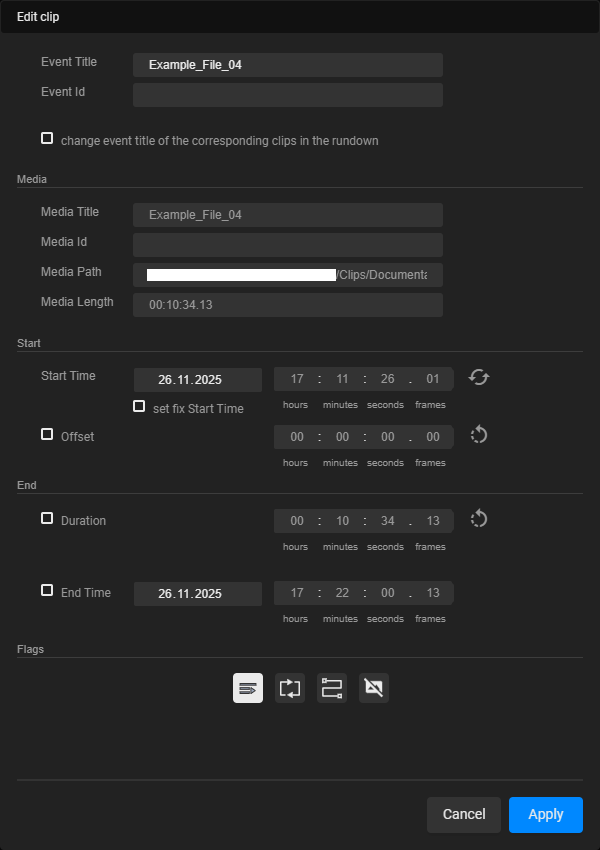Toggle the no-video flag
The height and width of the screenshot is (850, 600).
pos(373,688)
